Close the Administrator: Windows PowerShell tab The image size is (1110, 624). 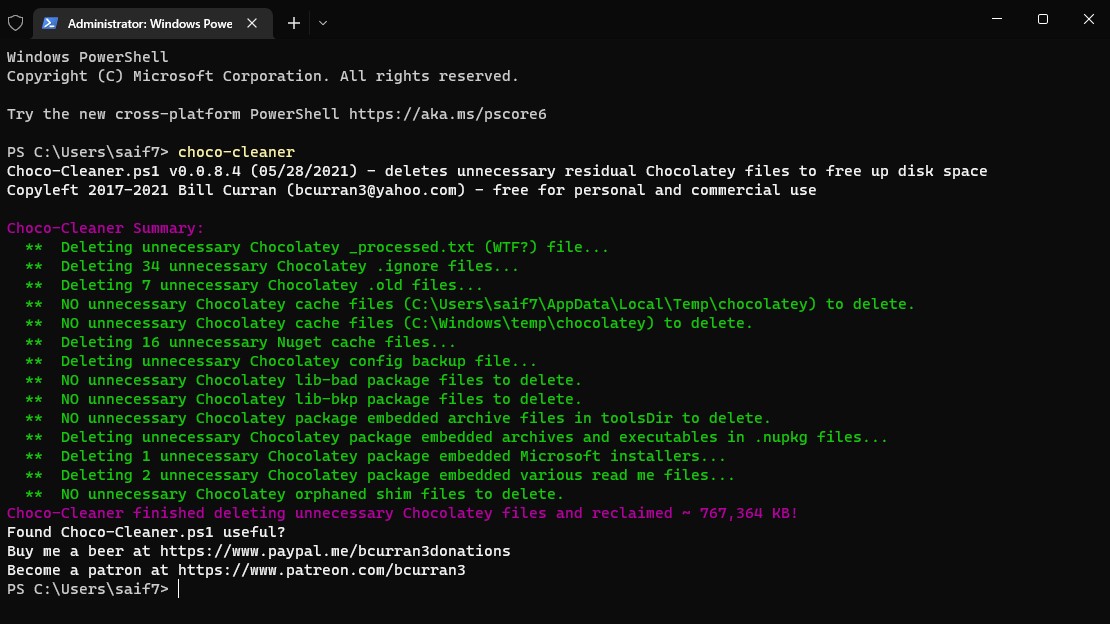coord(256,22)
